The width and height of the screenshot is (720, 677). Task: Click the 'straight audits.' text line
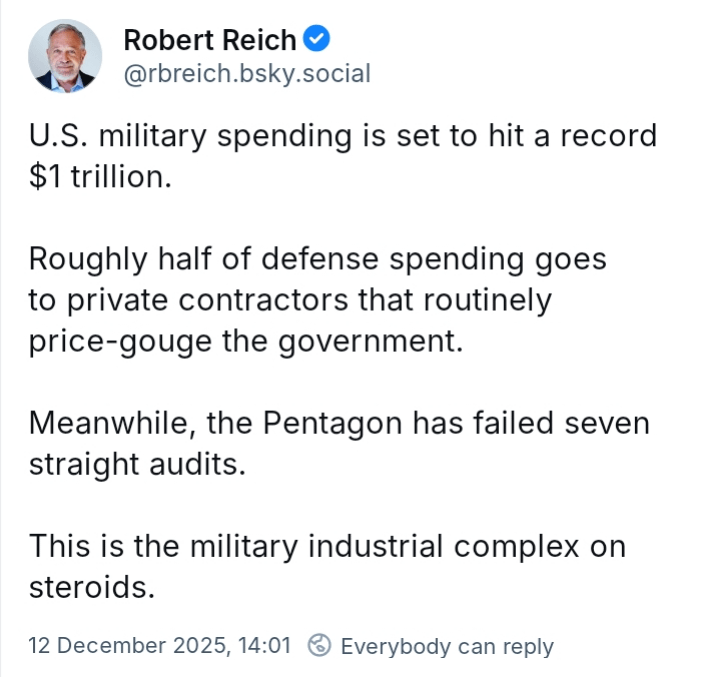(x=137, y=464)
